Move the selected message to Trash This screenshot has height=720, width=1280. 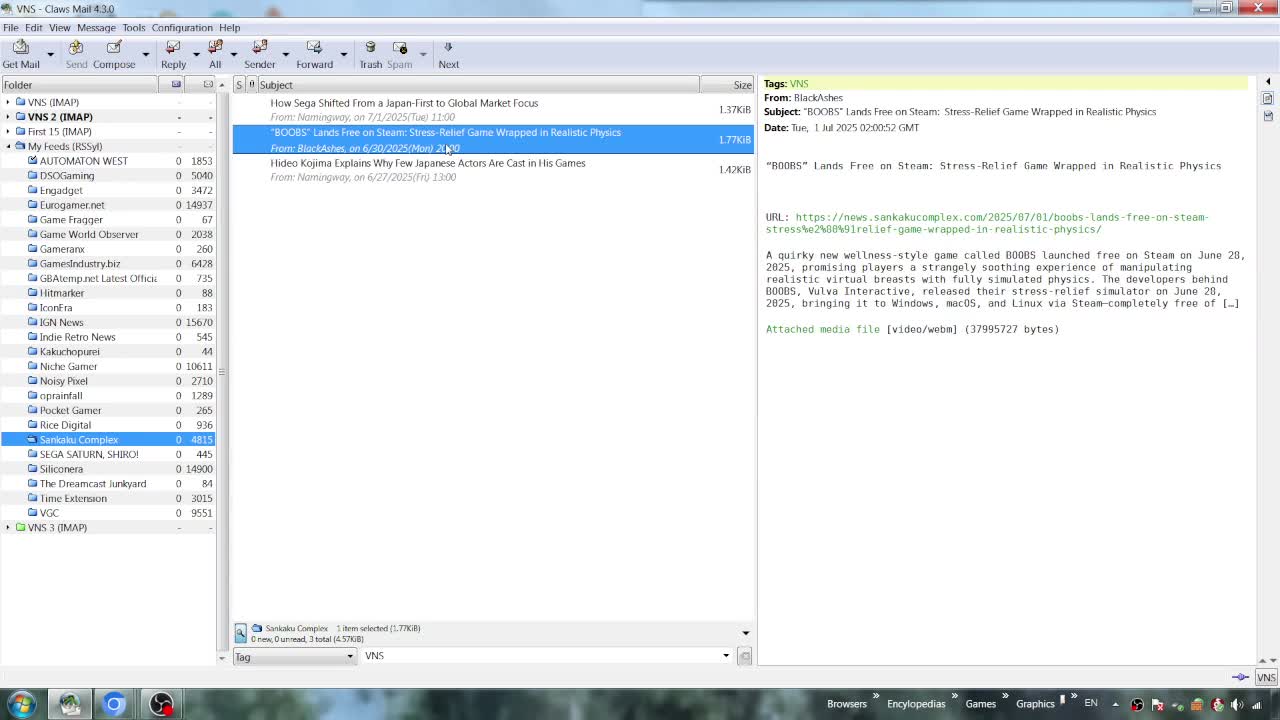click(x=370, y=55)
